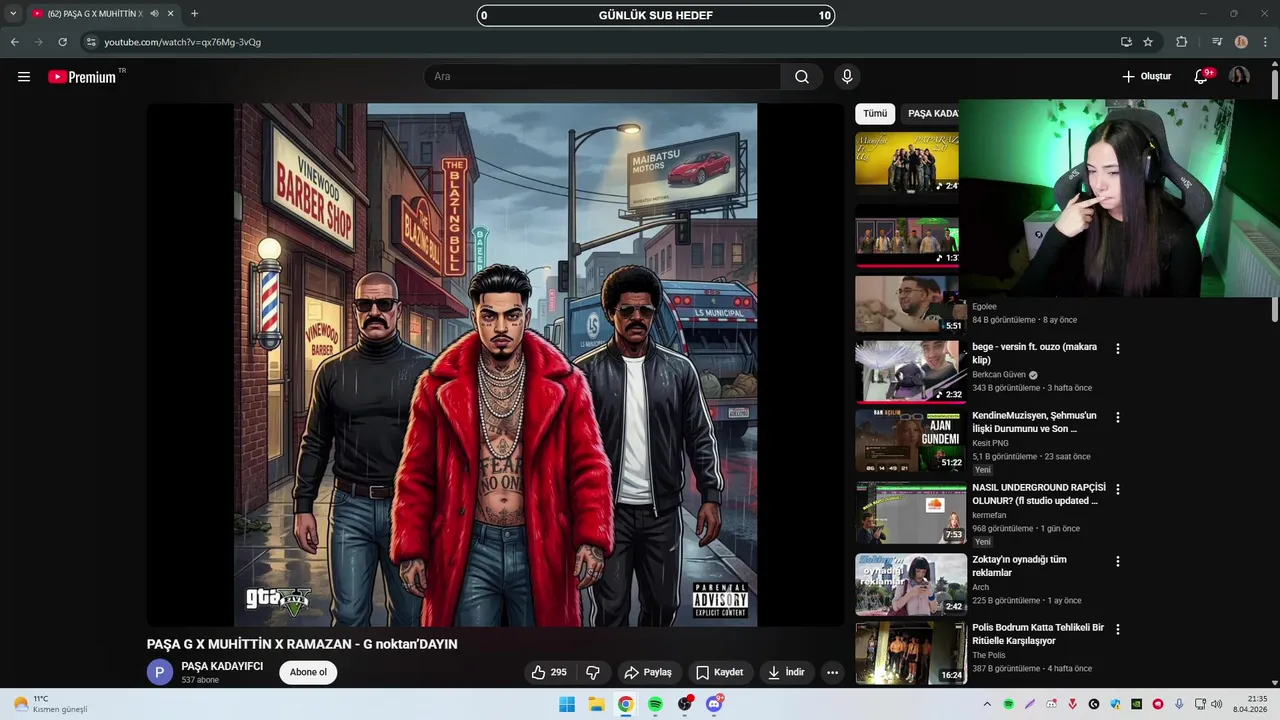Image resolution: width=1280 pixels, height=720 pixels.
Task: Open Chrome extensions puzzle icon
Action: pyautogui.click(x=1182, y=42)
